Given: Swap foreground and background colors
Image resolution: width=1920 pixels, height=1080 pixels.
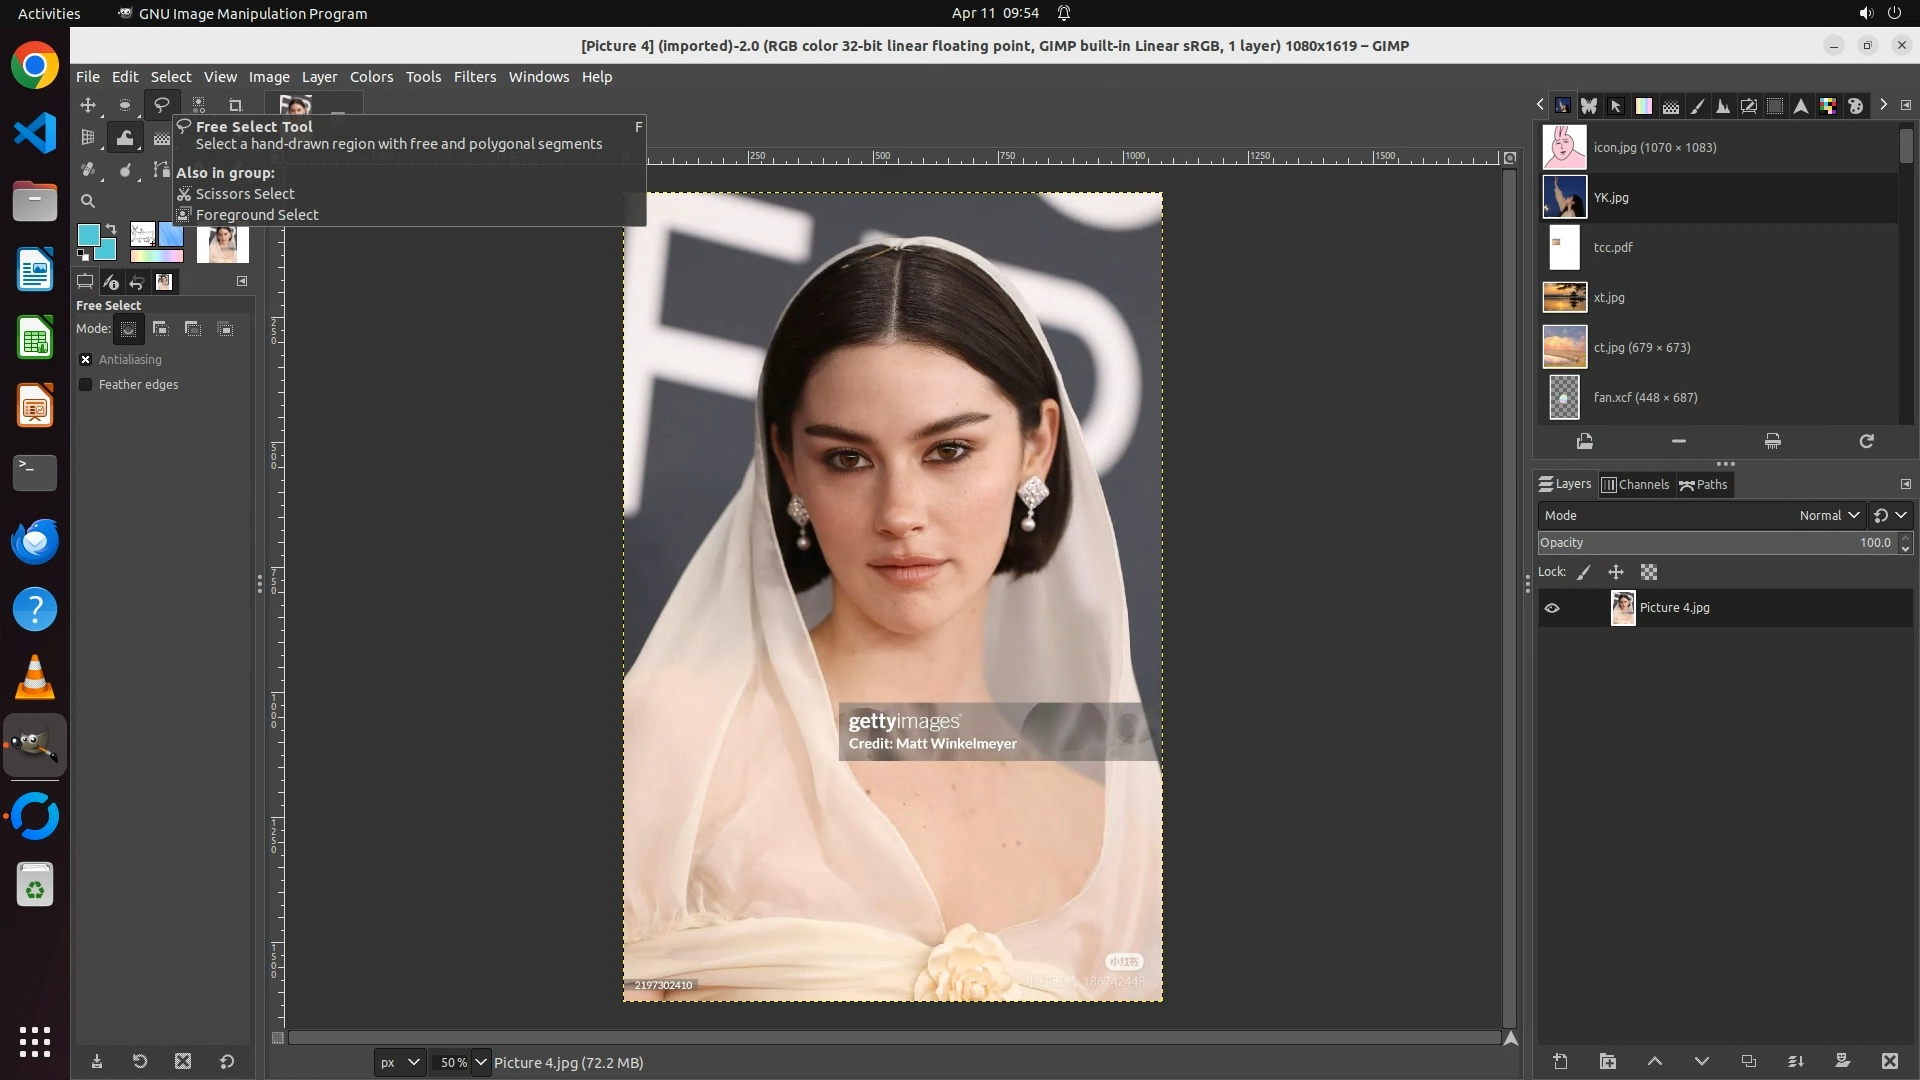Looking at the screenshot, I should pyautogui.click(x=111, y=229).
